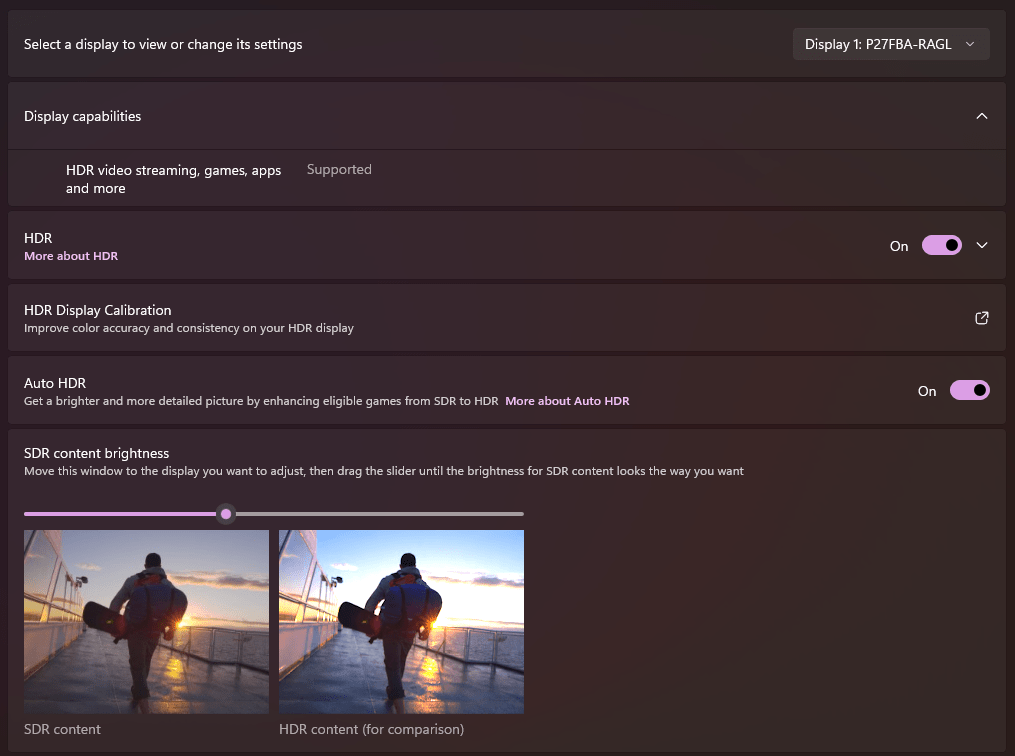Click the far right end of brightness slider track

tap(520, 514)
